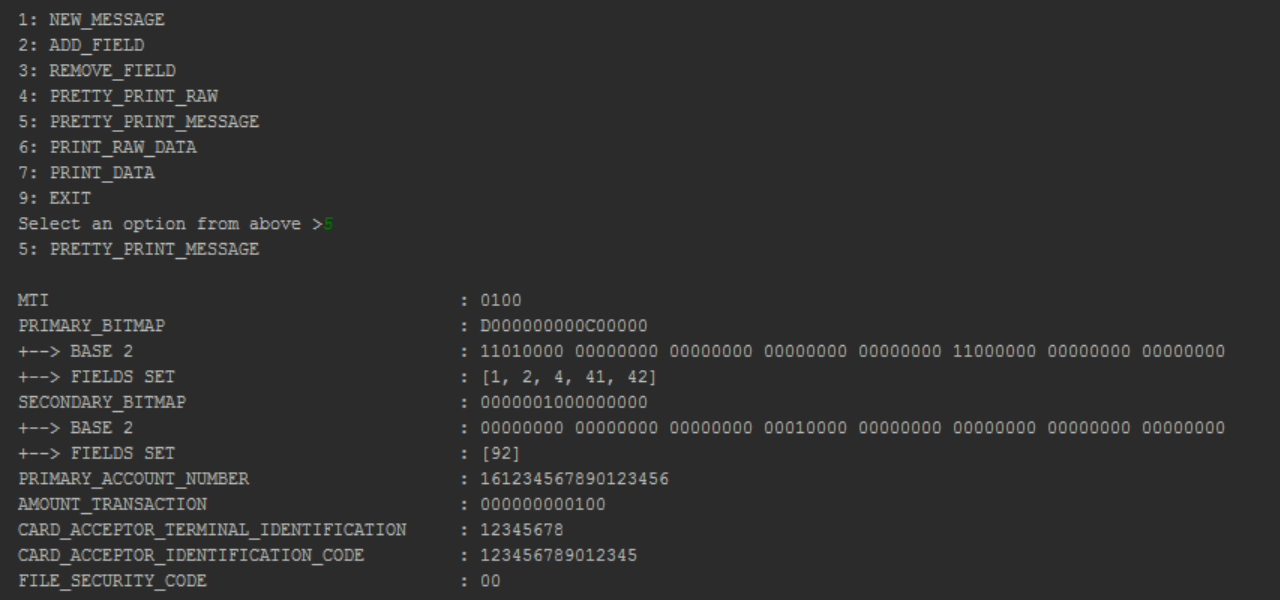Image resolution: width=1280 pixels, height=600 pixels.
Task: Click the MTI value 0100
Action: tap(501, 300)
